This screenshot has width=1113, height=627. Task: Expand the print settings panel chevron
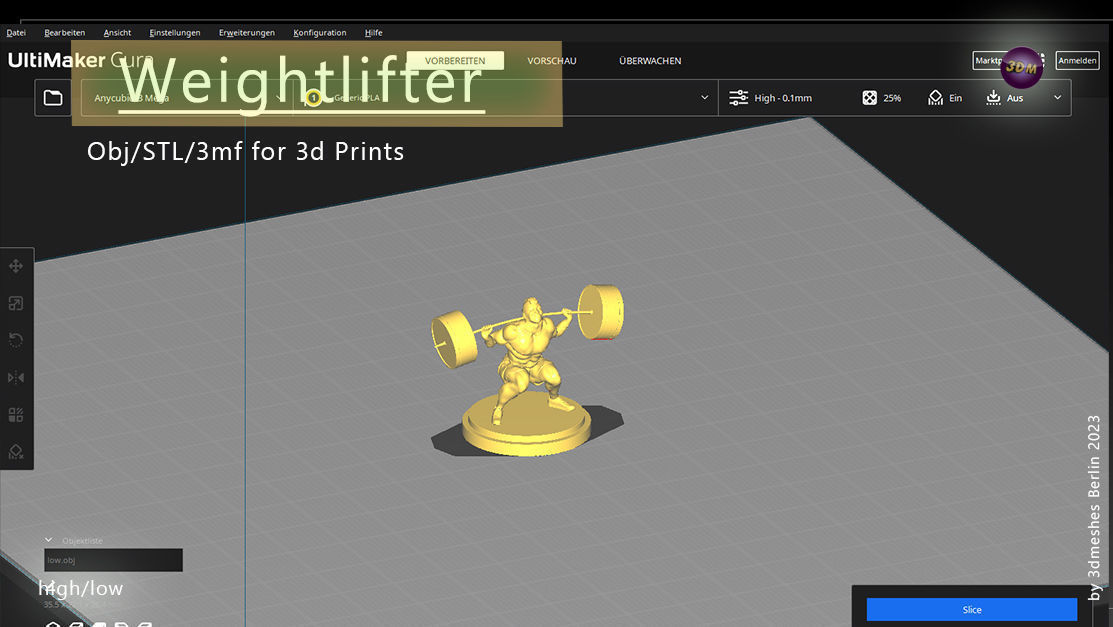click(x=1058, y=98)
